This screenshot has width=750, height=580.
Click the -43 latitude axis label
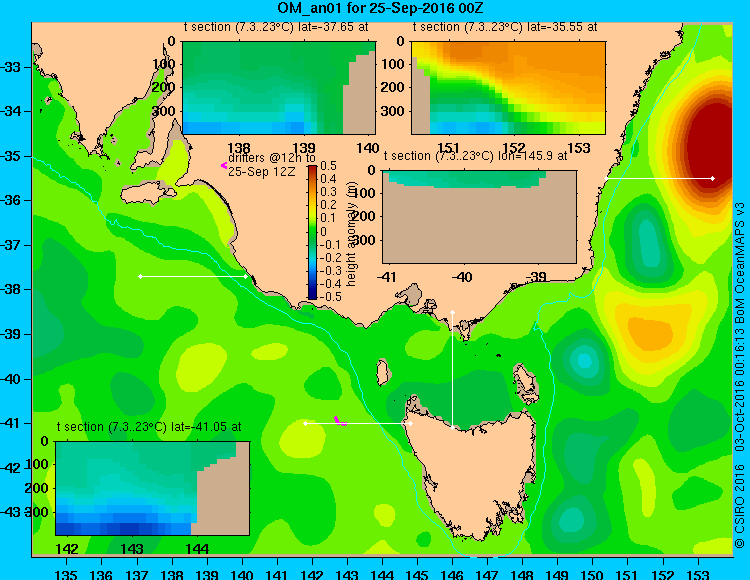11,512
